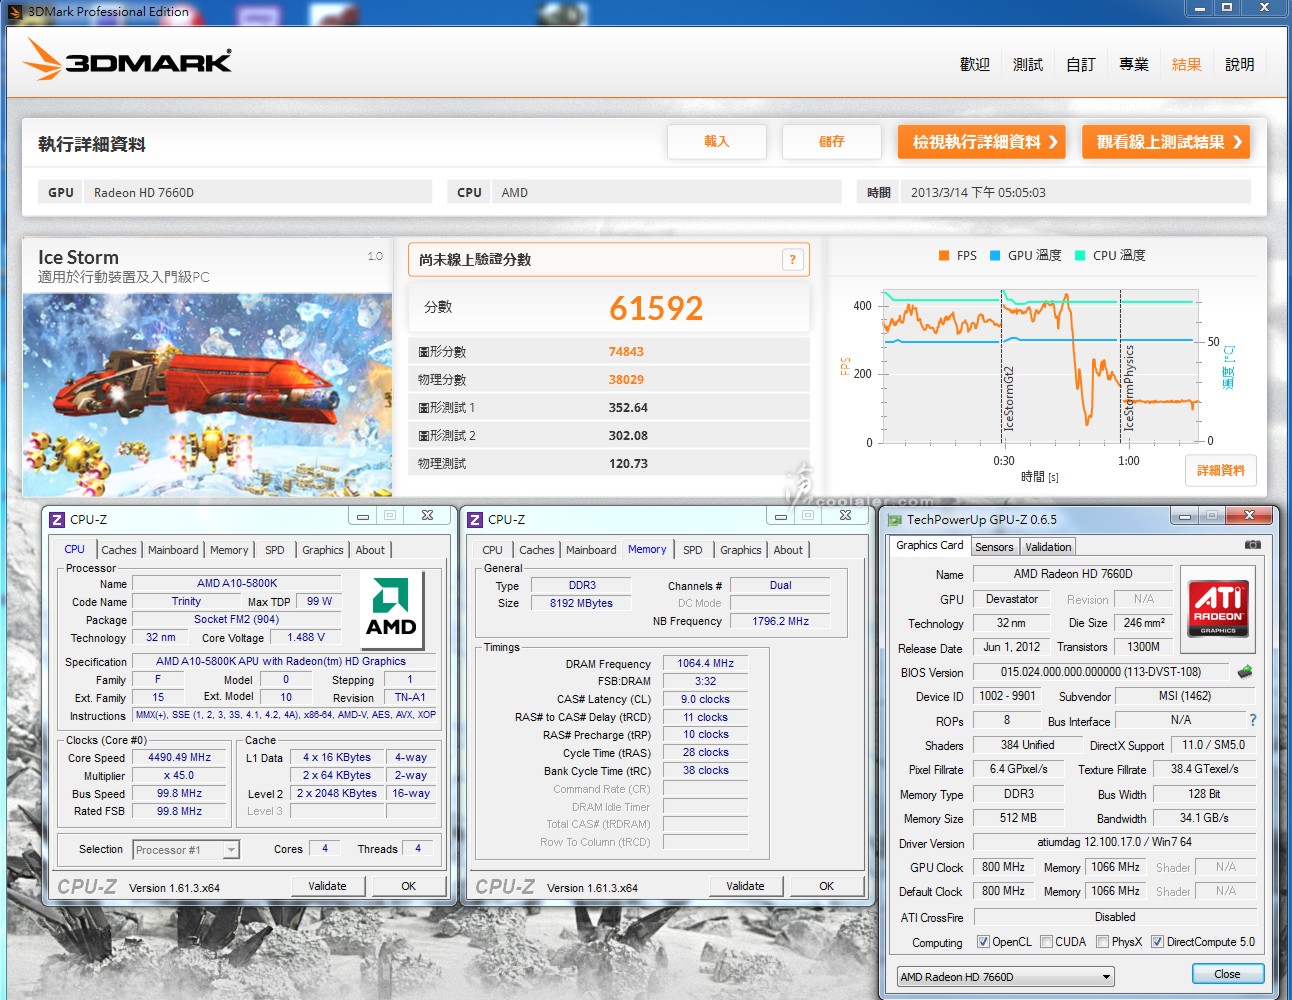The height and width of the screenshot is (1000, 1292).
Task: Click 檢視執行詳細資料 orange button
Action: click(982, 142)
